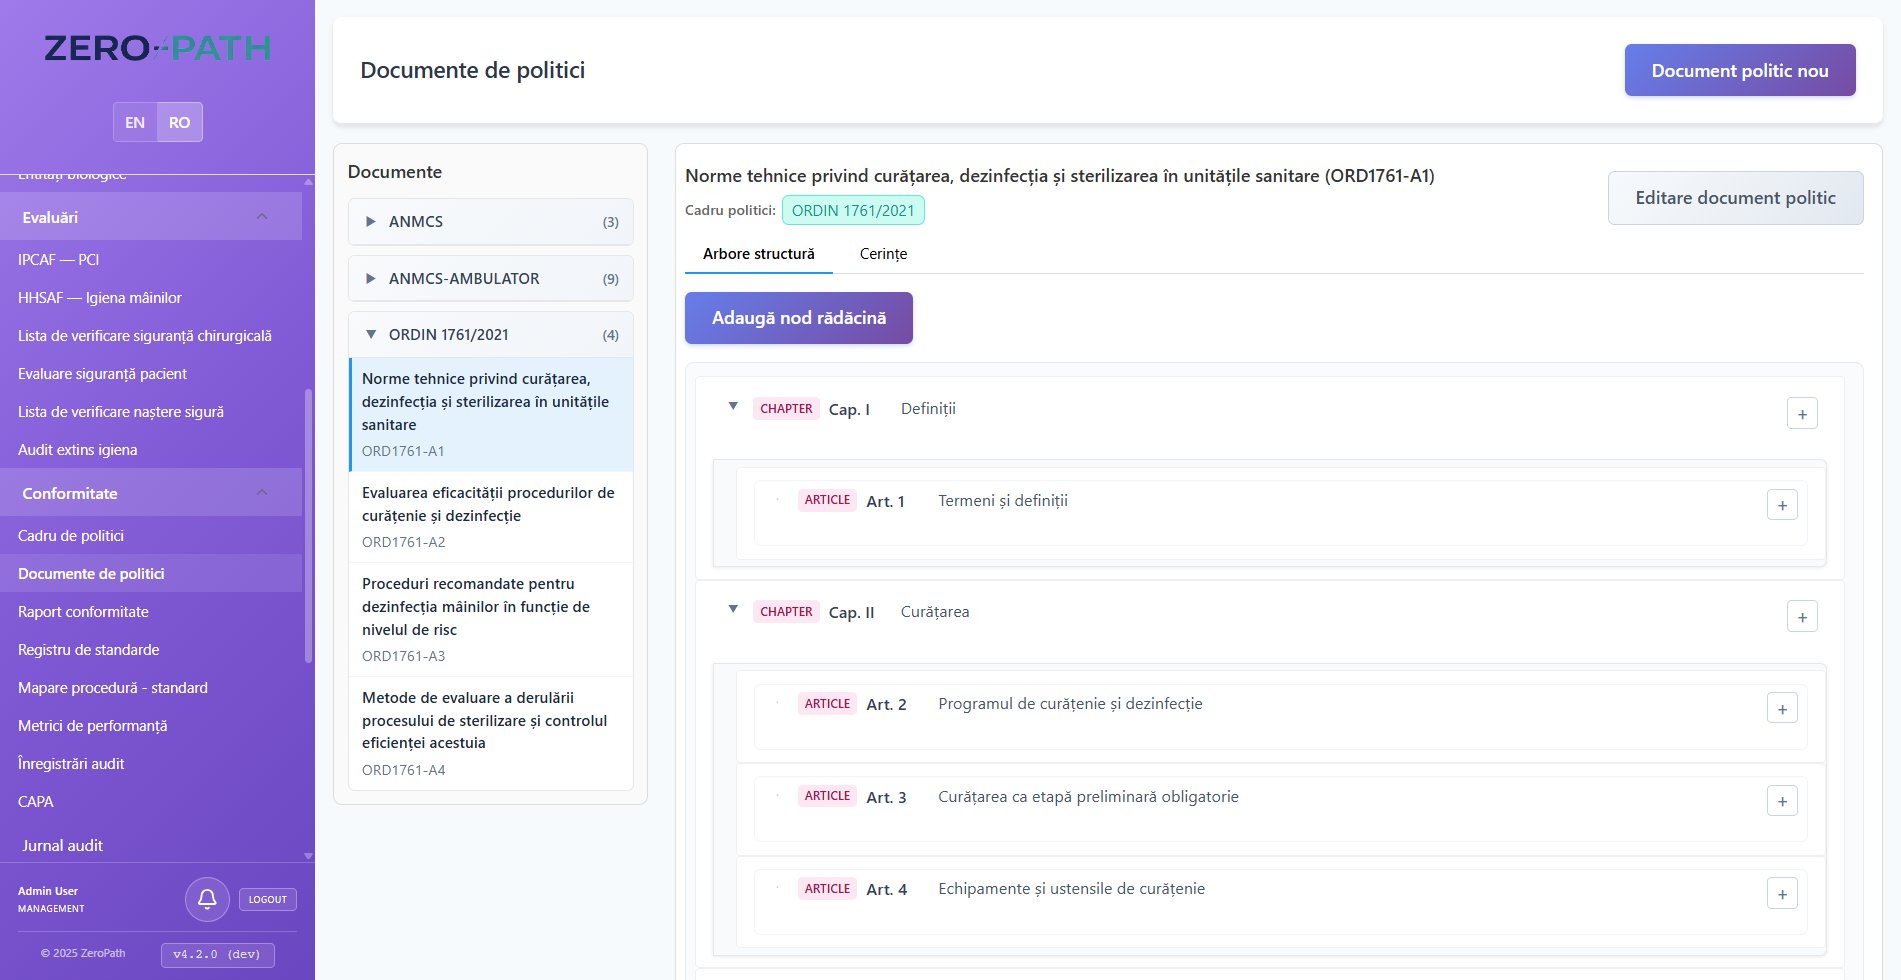The width and height of the screenshot is (1901, 980).
Task: Click plus icon on Cap. II Curățarea
Action: pyautogui.click(x=1801, y=617)
